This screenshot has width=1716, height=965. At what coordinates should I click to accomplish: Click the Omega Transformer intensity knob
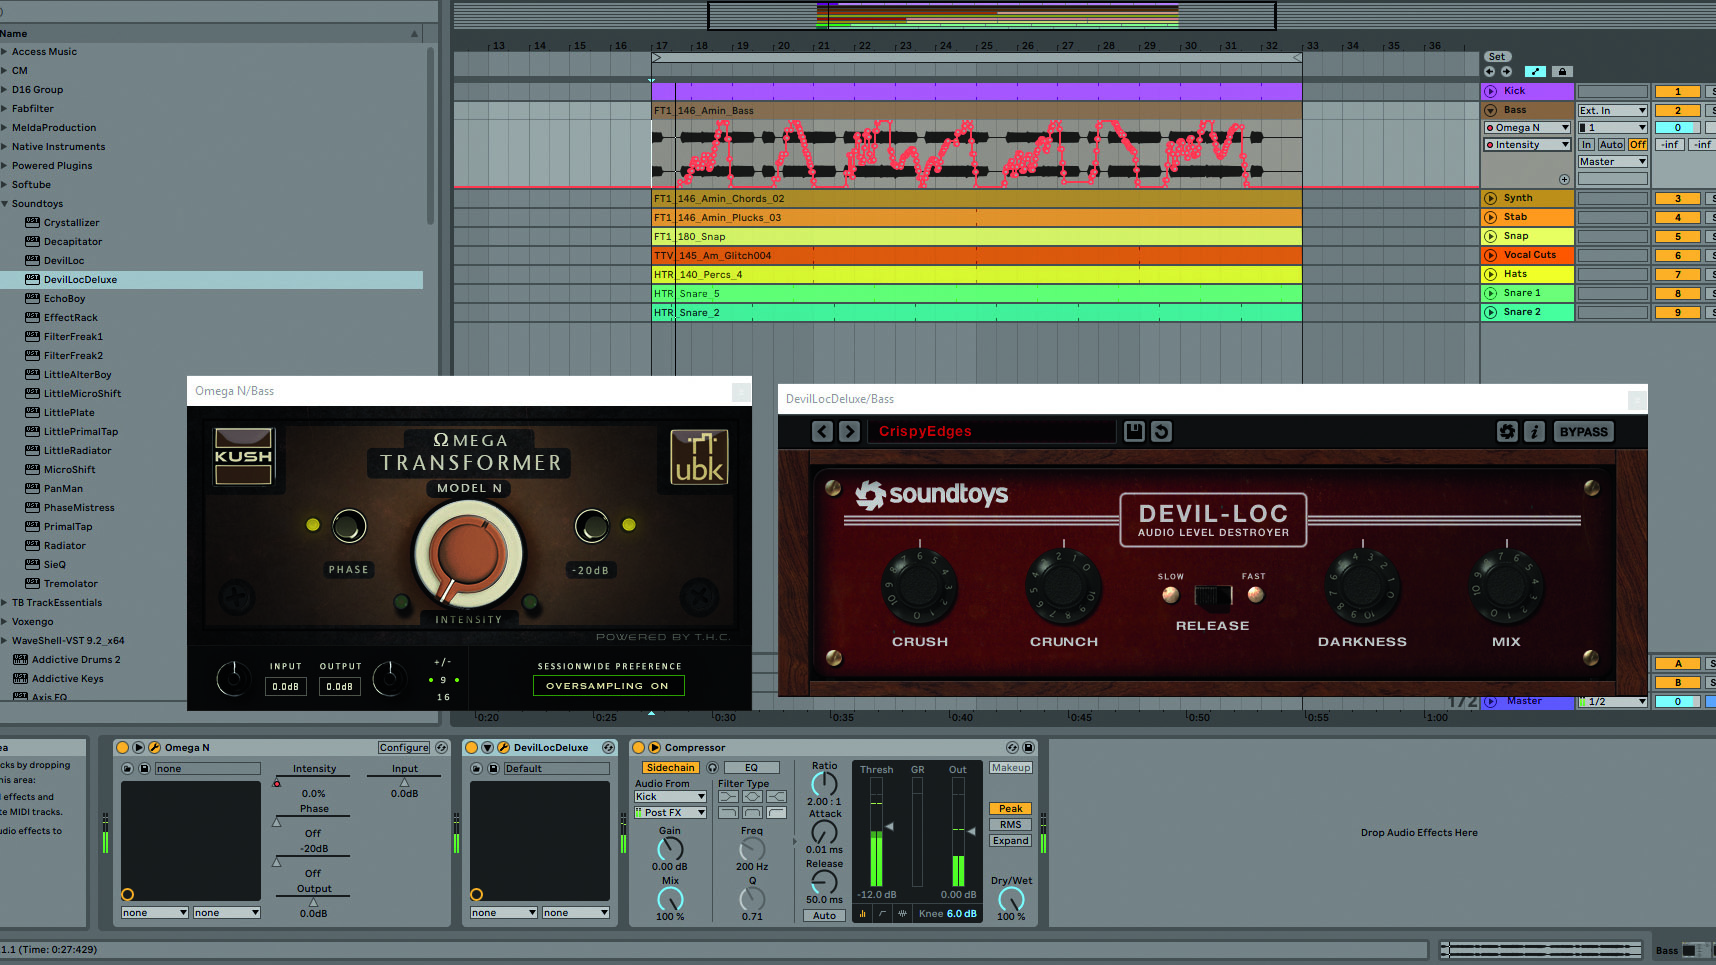469,554
